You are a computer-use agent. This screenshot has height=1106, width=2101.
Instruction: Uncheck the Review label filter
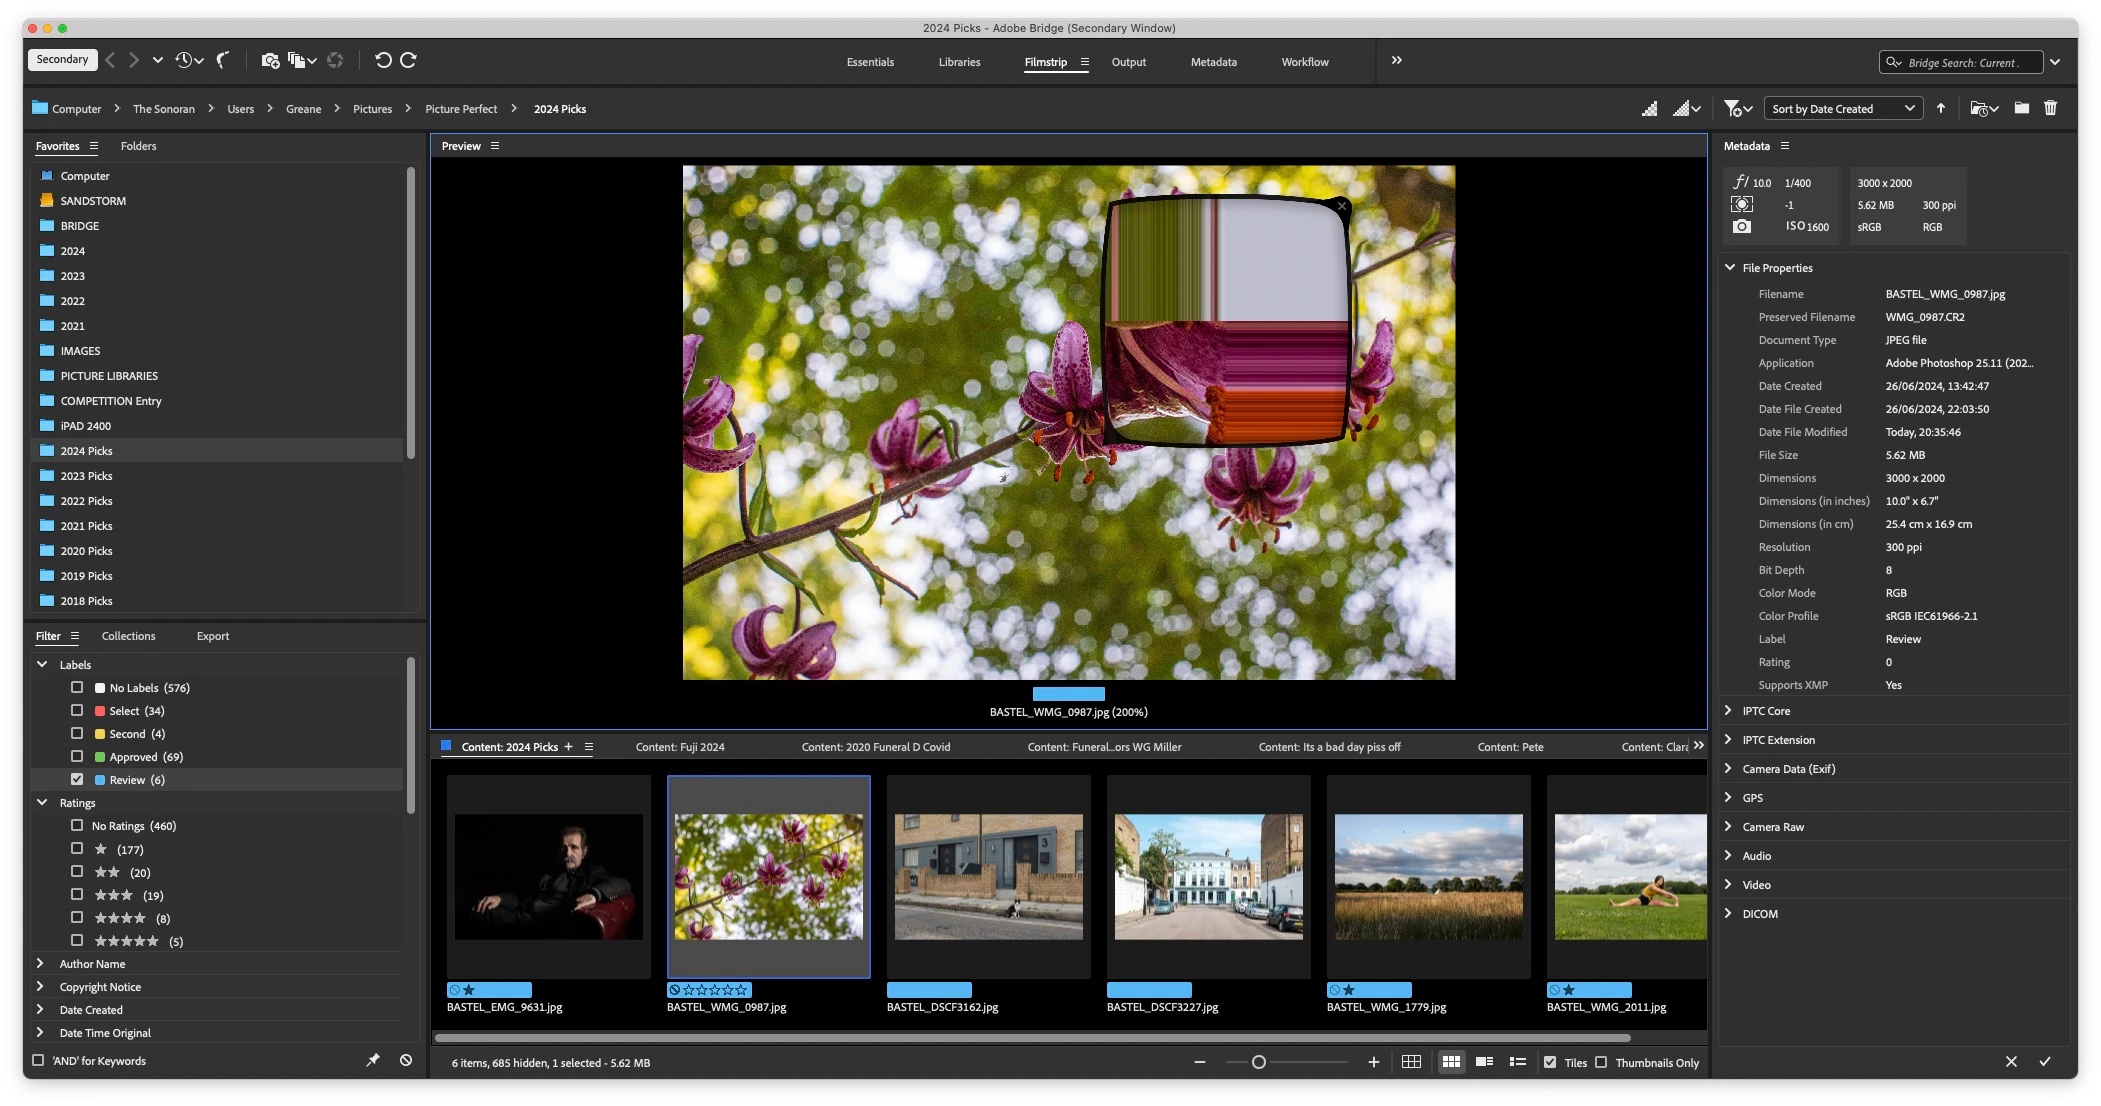click(x=77, y=779)
